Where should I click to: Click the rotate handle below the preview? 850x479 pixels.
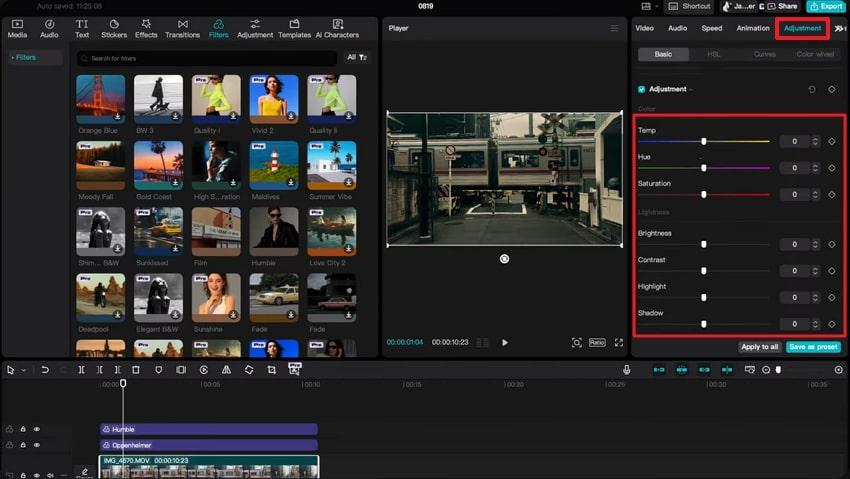point(504,259)
